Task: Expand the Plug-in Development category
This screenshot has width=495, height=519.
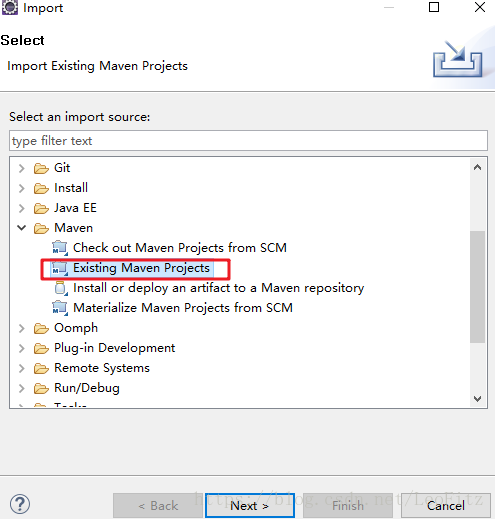Action: [x=22, y=348]
